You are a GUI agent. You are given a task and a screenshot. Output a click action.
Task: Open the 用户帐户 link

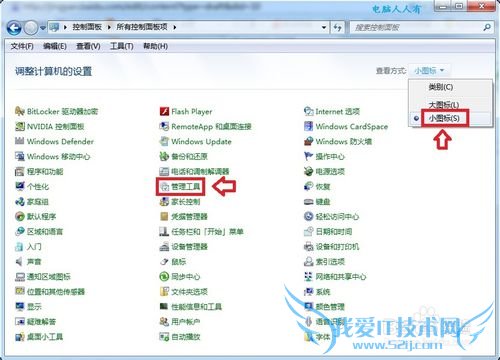click(x=186, y=322)
